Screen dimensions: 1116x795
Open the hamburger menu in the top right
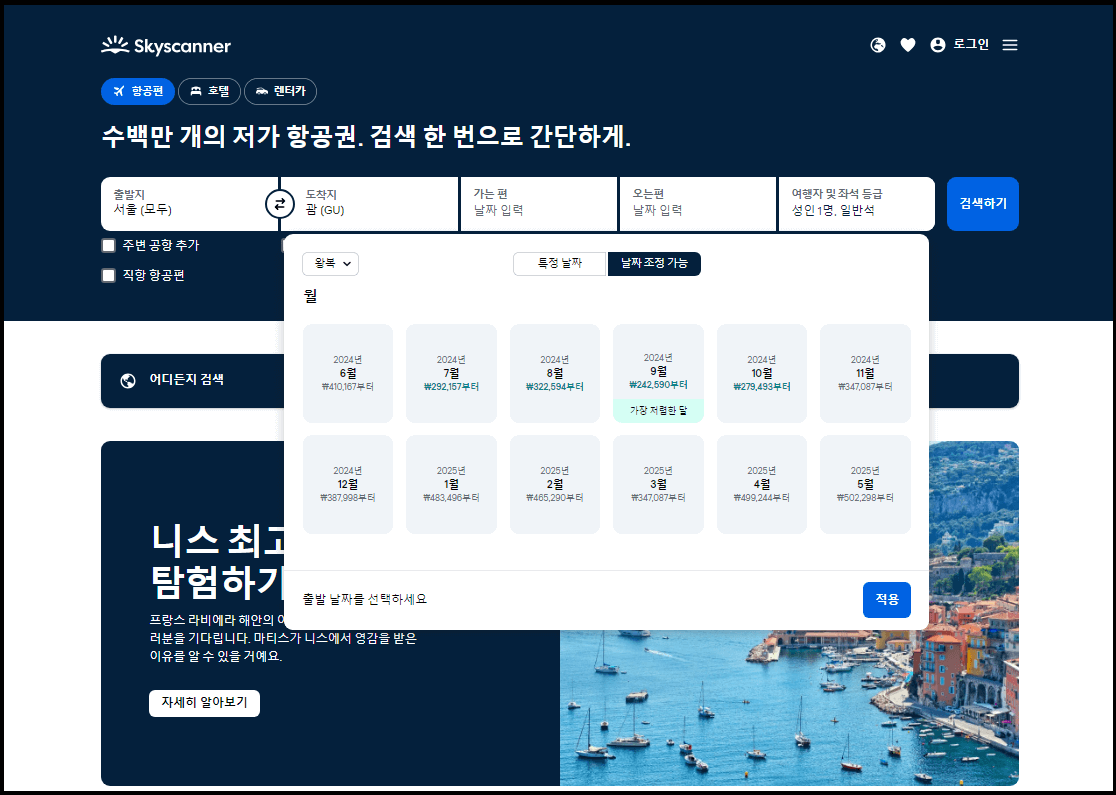(1009, 45)
